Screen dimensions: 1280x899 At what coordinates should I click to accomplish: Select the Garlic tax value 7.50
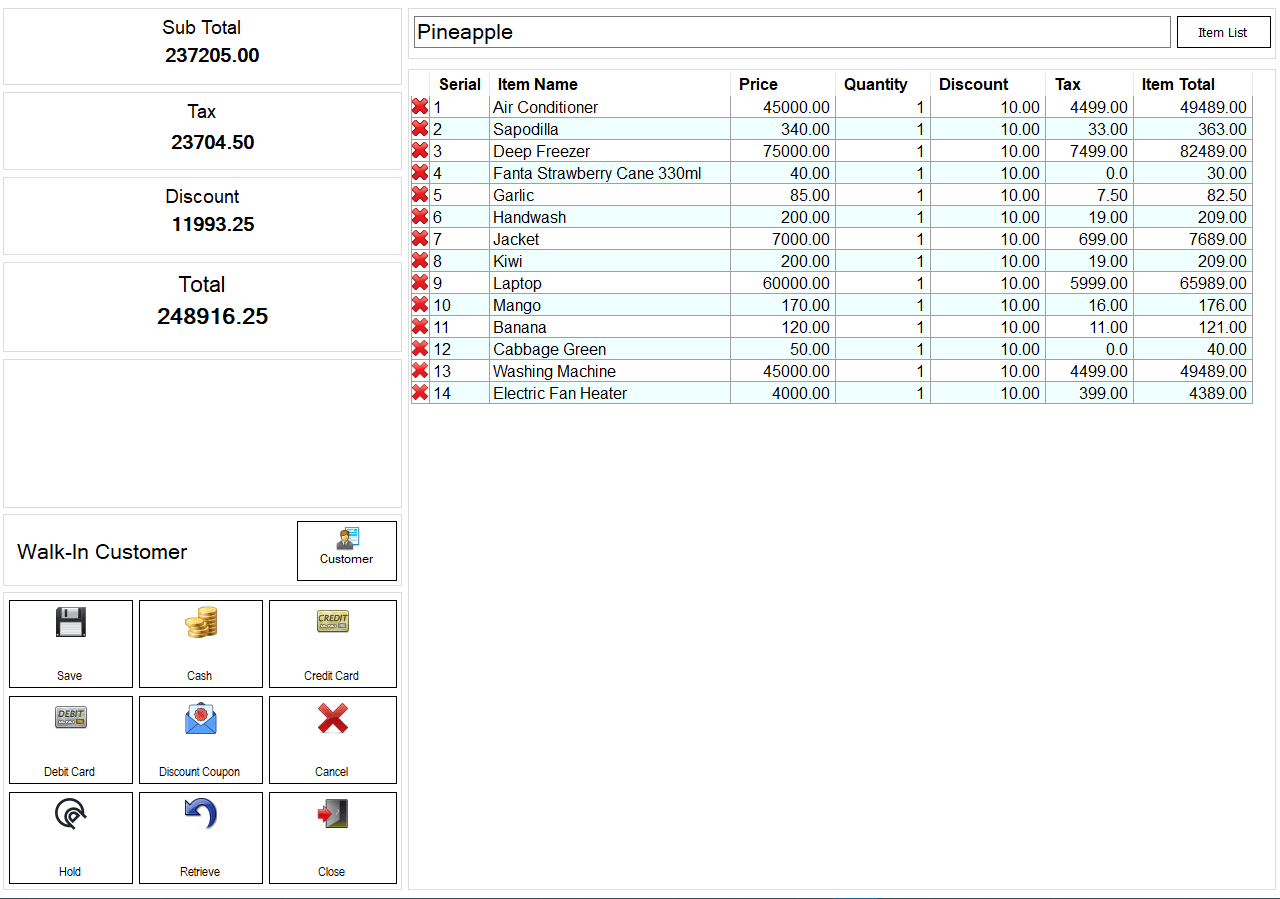click(x=1089, y=195)
